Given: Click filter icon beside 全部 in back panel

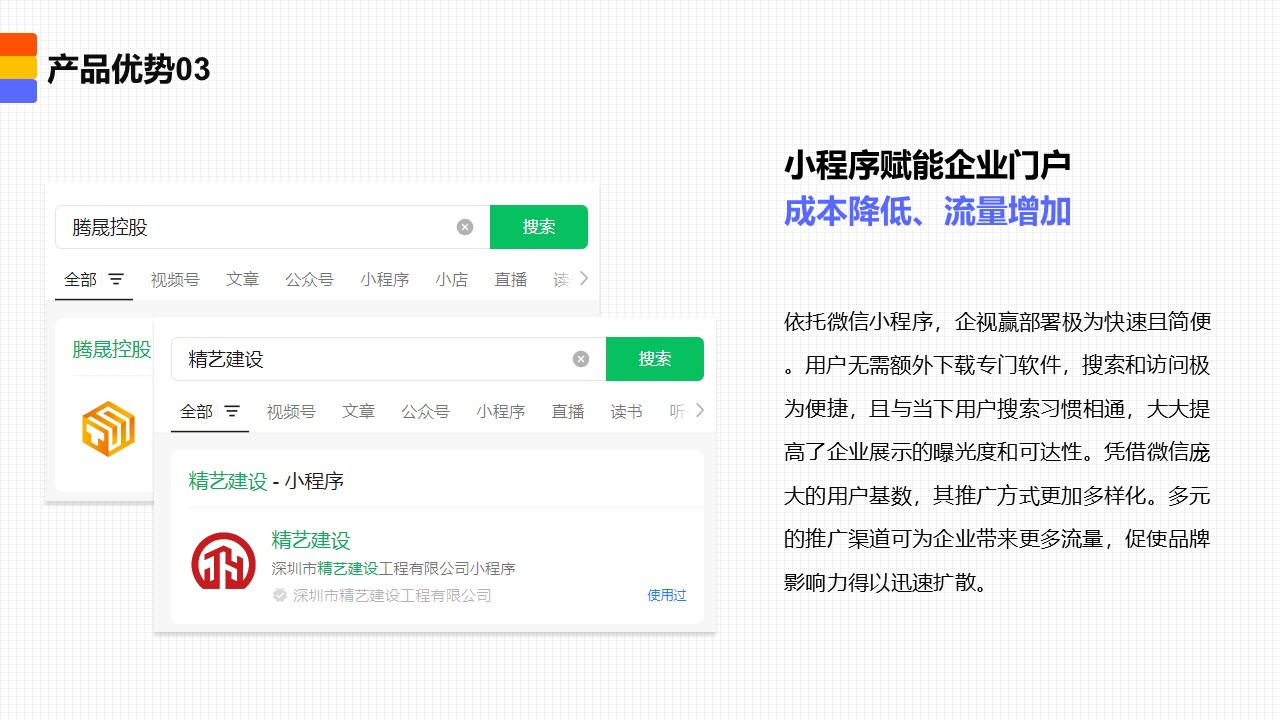Looking at the screenshot, I should pos(116,279).
